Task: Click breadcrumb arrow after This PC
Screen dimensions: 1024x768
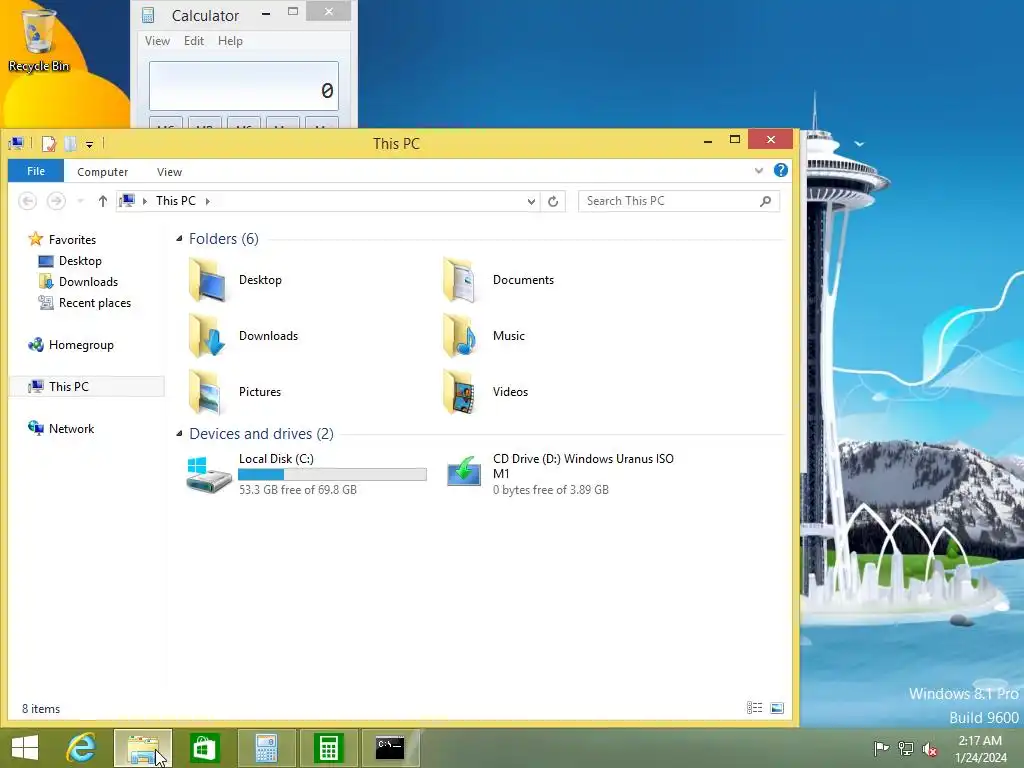Action: 208,201
